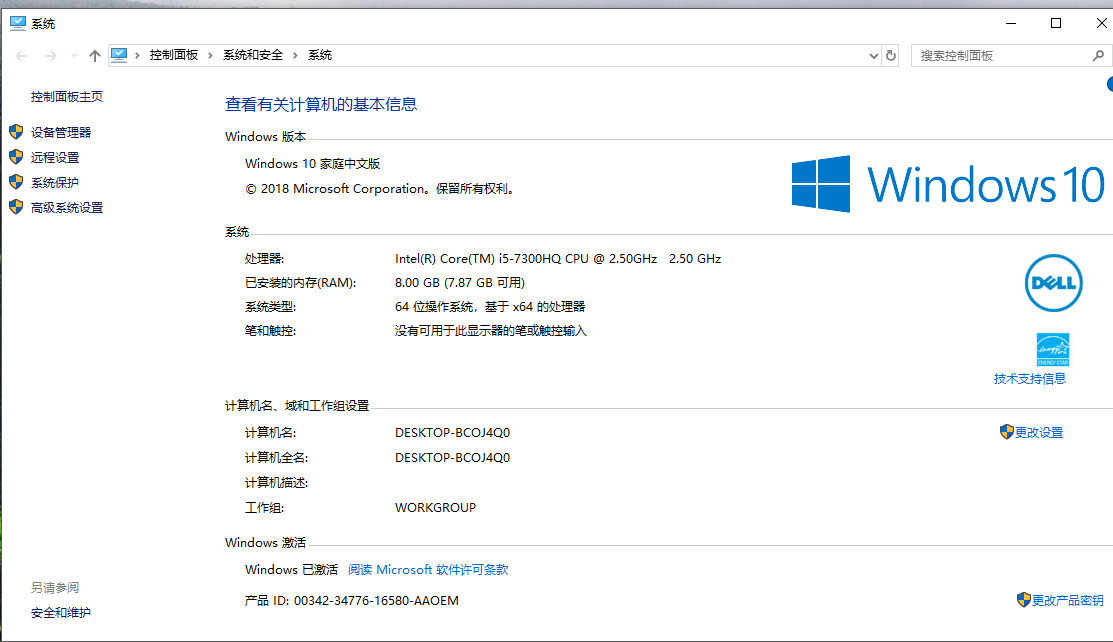Screen dimensions: 1113x642
Task: Open 远程设置 link
Action: [x=55, y=158]
